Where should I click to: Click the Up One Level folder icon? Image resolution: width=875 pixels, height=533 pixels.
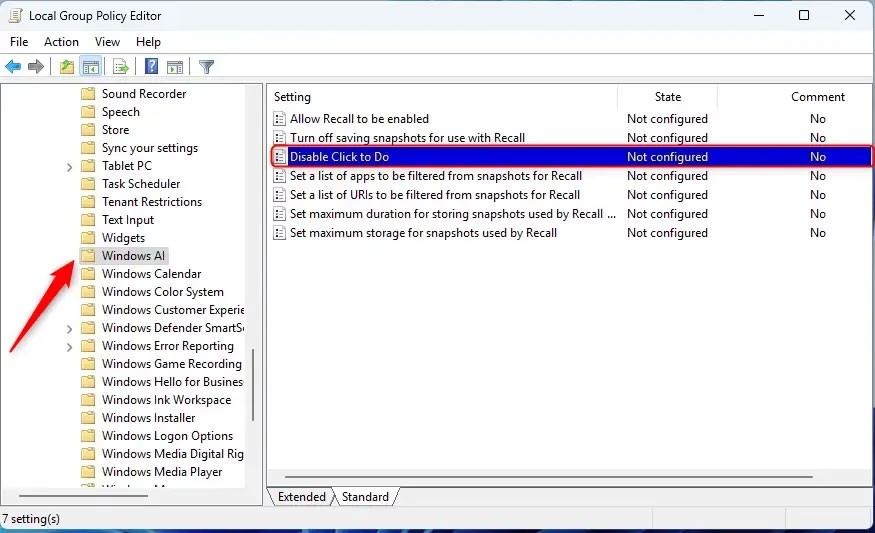[67, 67]
